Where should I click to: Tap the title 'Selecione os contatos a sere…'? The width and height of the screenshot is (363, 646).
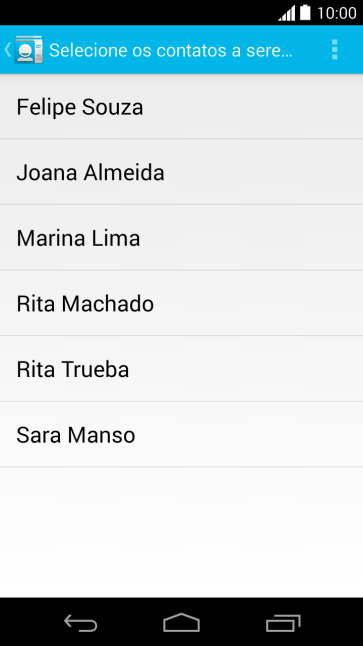coord(171,50)
